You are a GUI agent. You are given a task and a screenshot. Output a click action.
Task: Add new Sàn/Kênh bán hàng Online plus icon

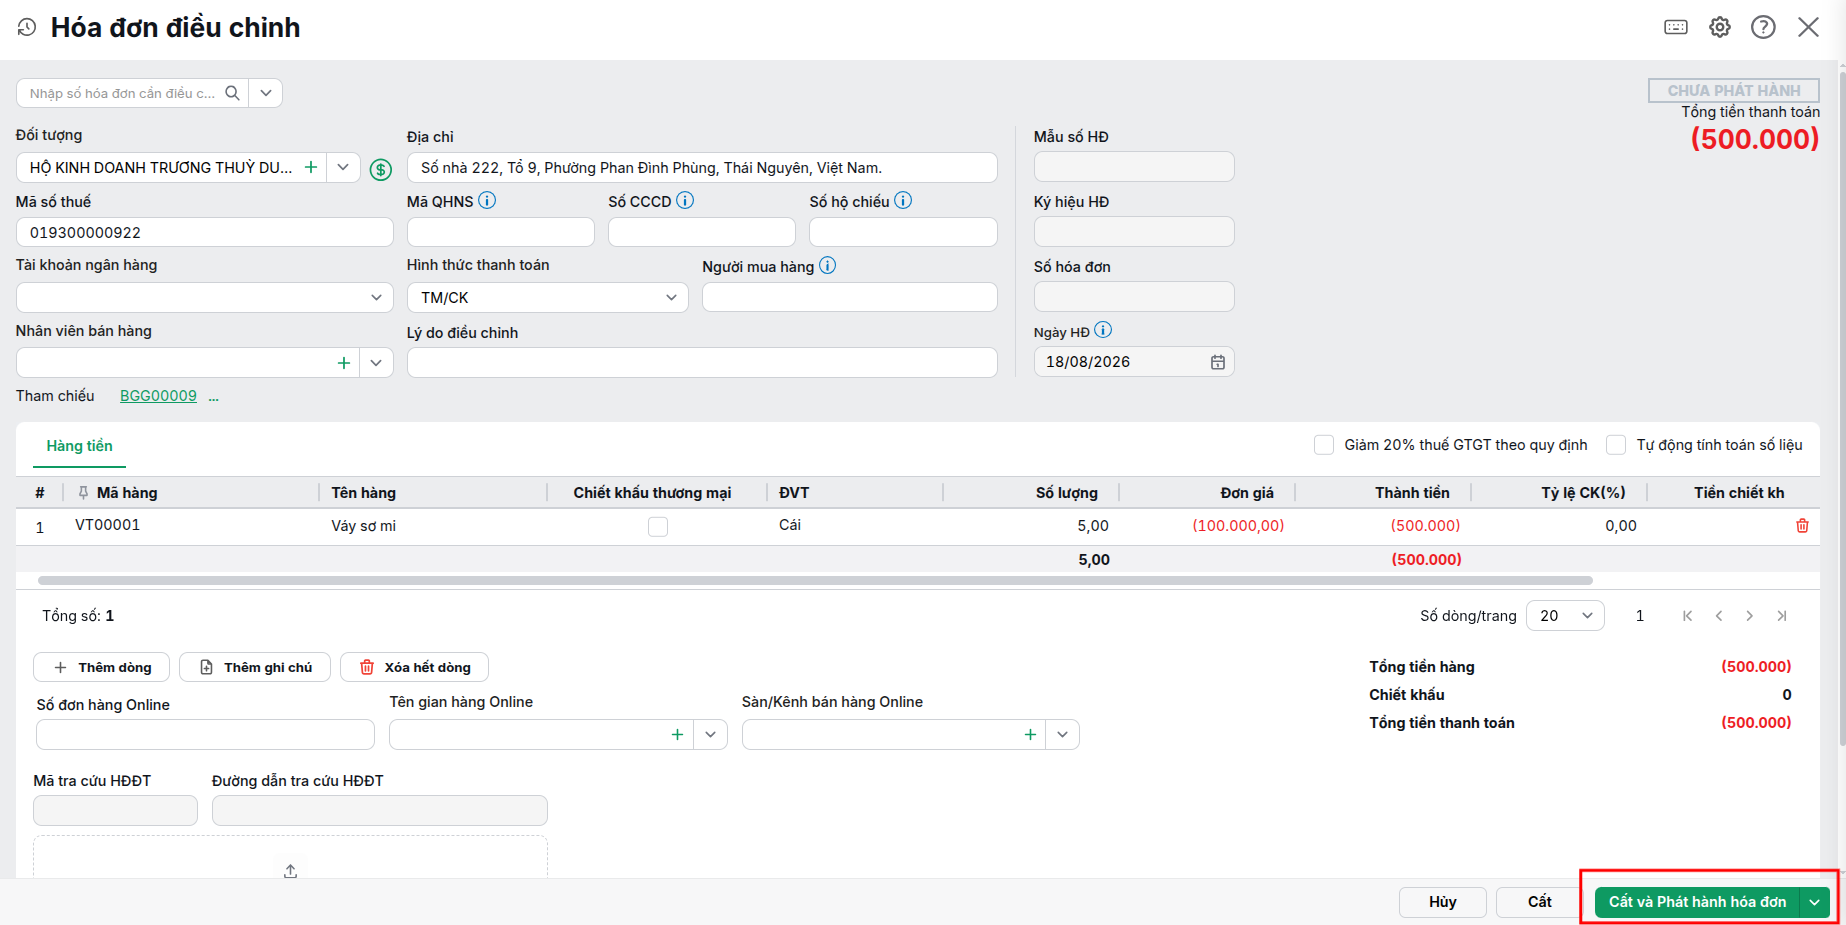point(1030,734)
